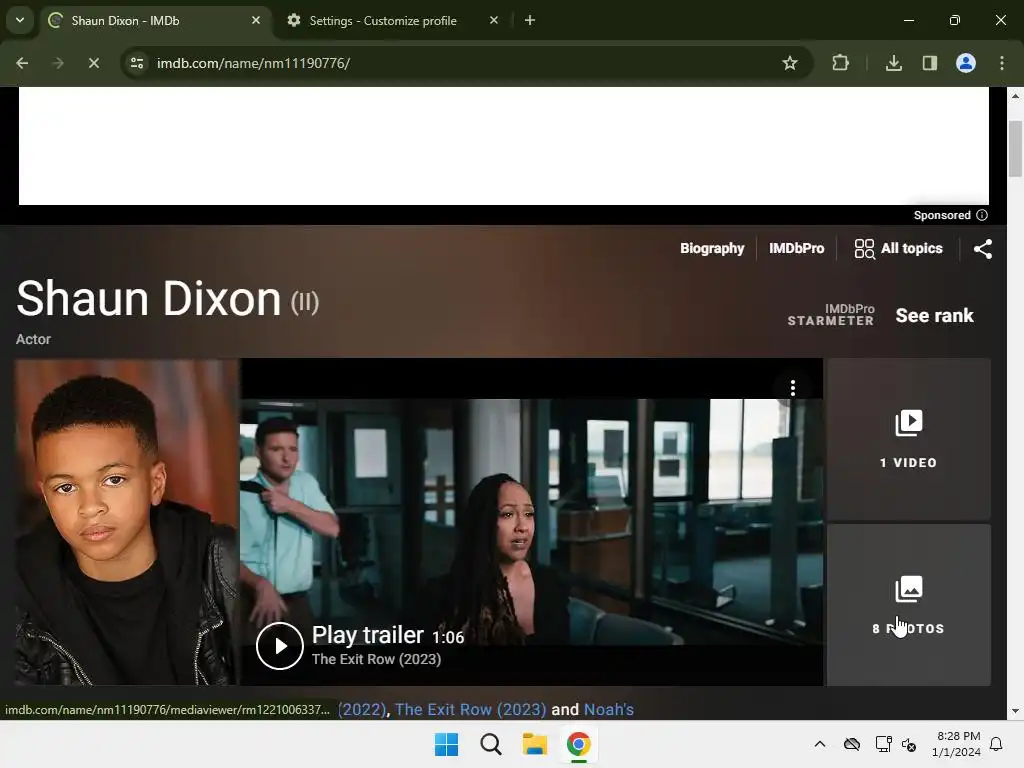Open the Noah's link in bio text

tap(609, 709)
